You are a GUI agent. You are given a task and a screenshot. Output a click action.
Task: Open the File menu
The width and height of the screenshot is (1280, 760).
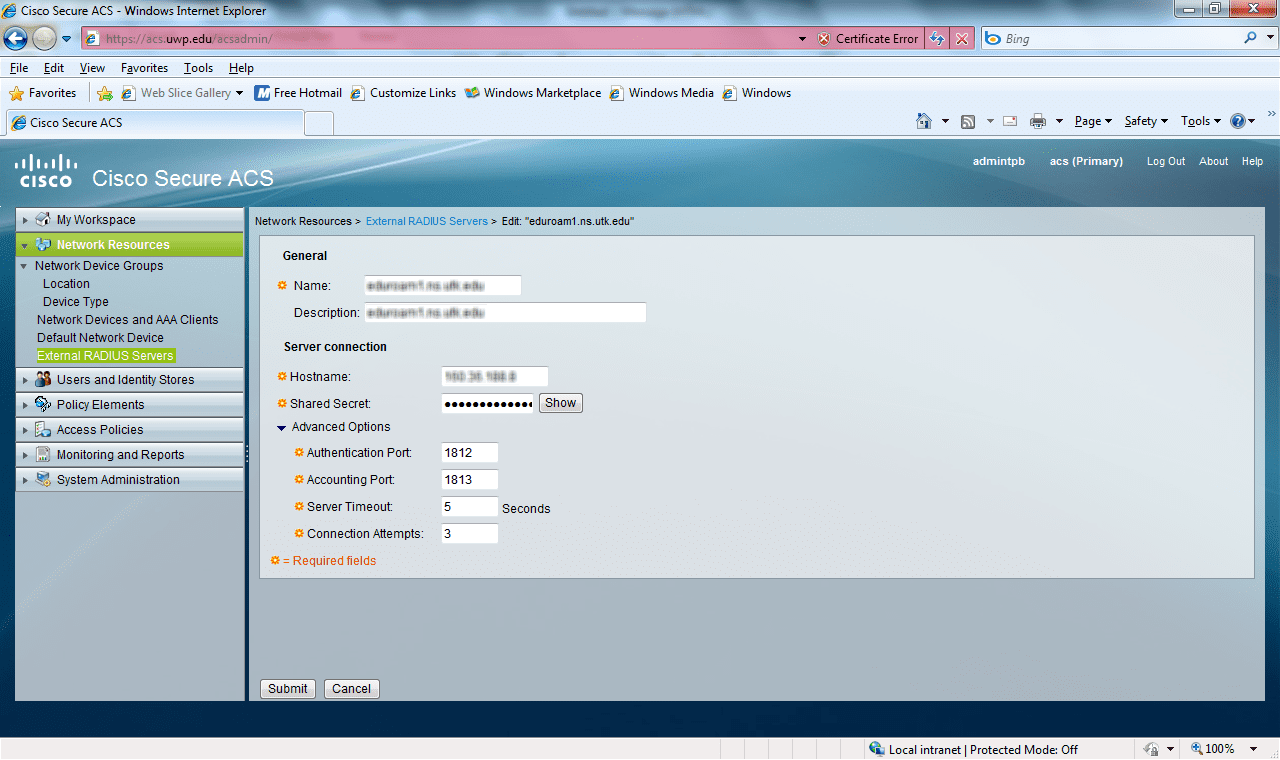pos(19,68)
